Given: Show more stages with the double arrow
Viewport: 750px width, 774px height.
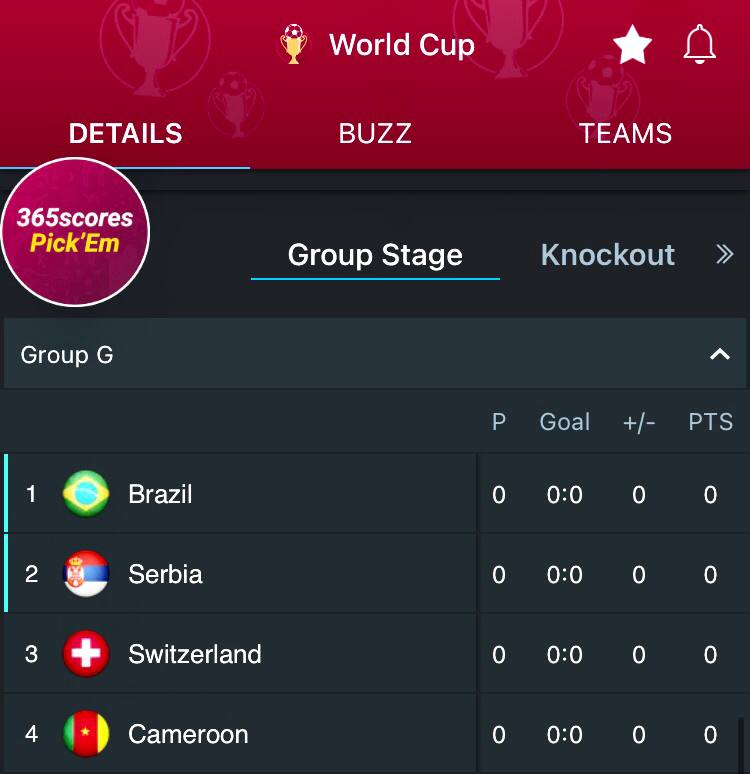Looking at the screenshot, I should point(725,254).
